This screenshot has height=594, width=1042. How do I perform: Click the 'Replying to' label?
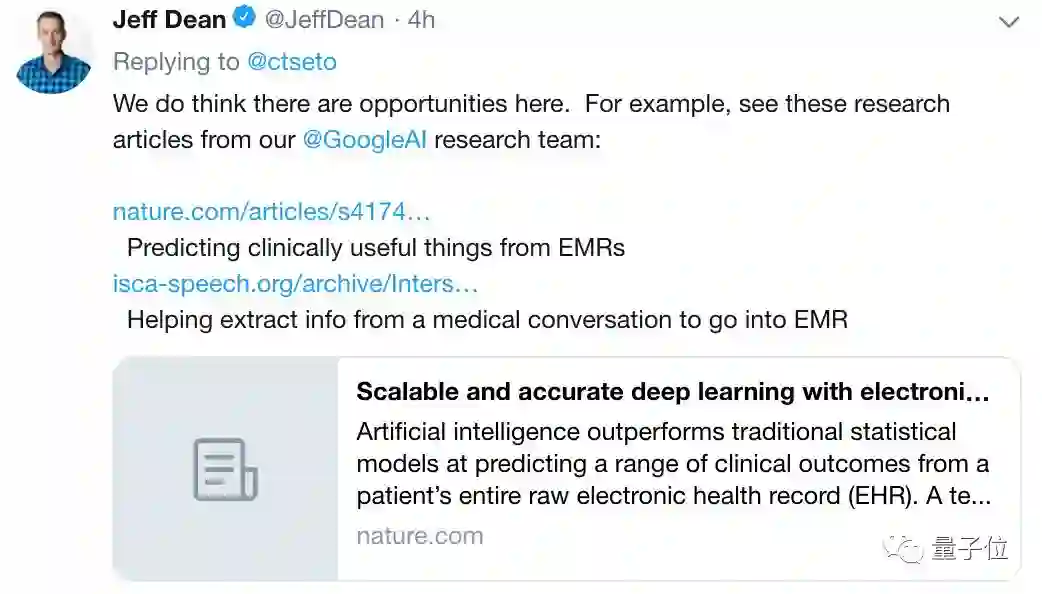(x=176, y=62)
